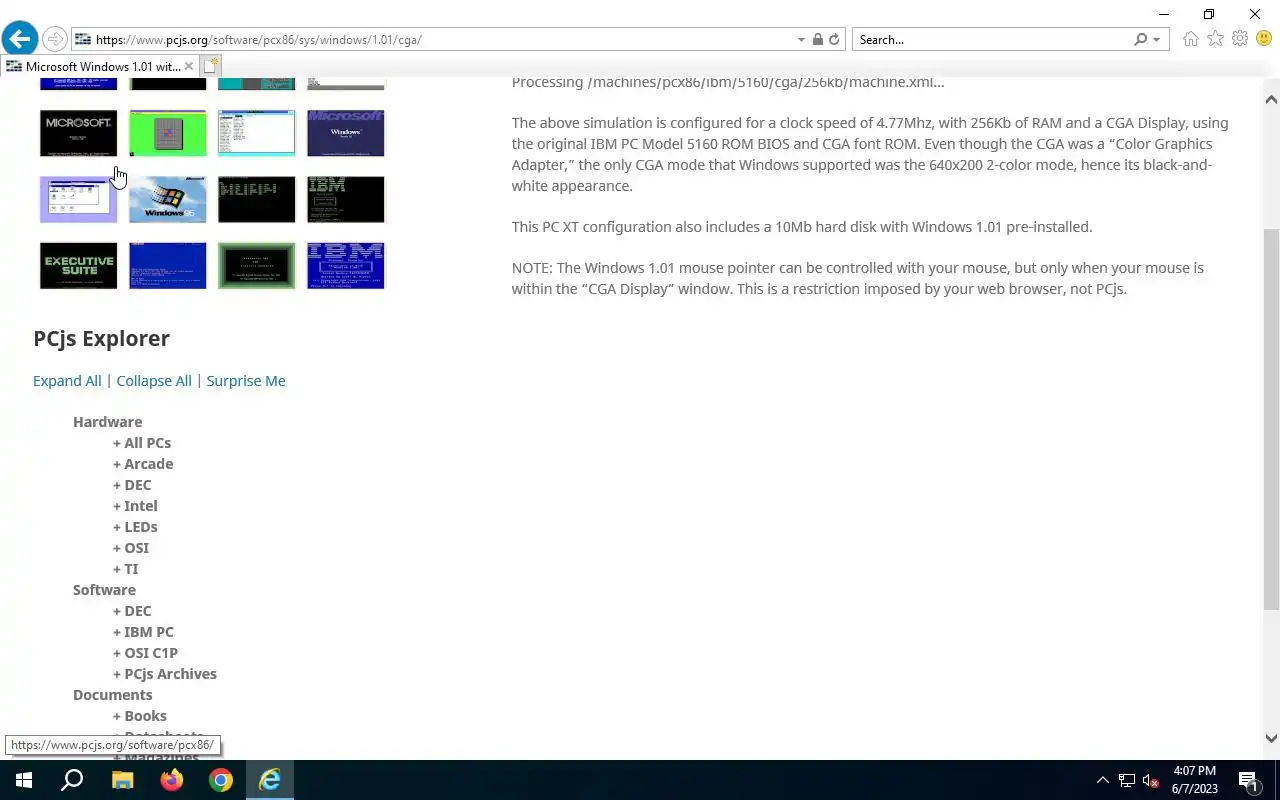Launch Google Chrome from the taskbar
The image size is (1280, 800).
pyautogui.click(x=220, y=780)
